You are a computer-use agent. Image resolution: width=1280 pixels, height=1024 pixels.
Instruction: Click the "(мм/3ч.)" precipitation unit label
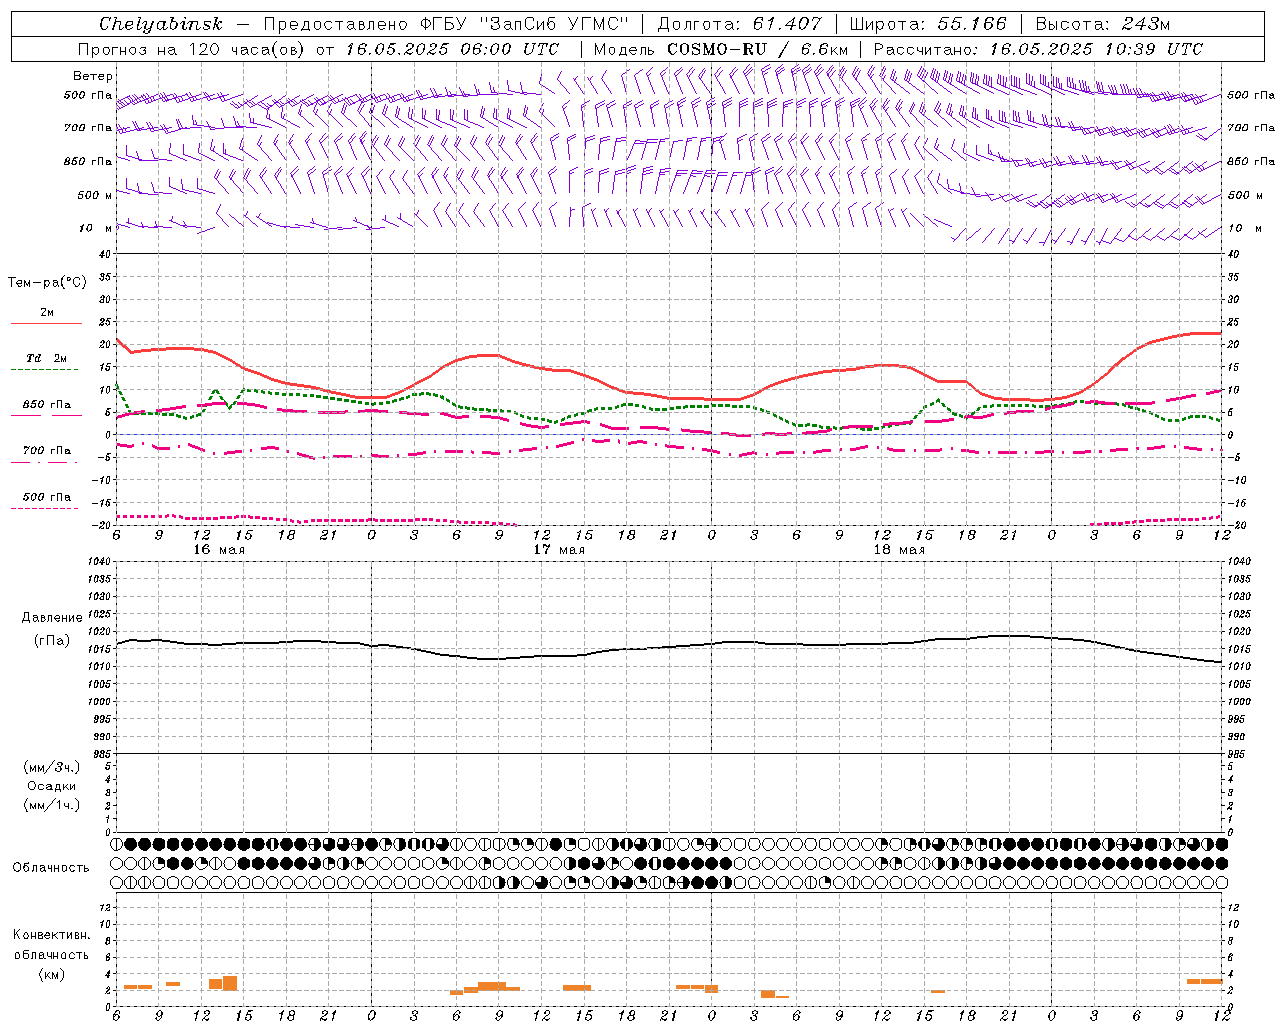coord(52,767)
